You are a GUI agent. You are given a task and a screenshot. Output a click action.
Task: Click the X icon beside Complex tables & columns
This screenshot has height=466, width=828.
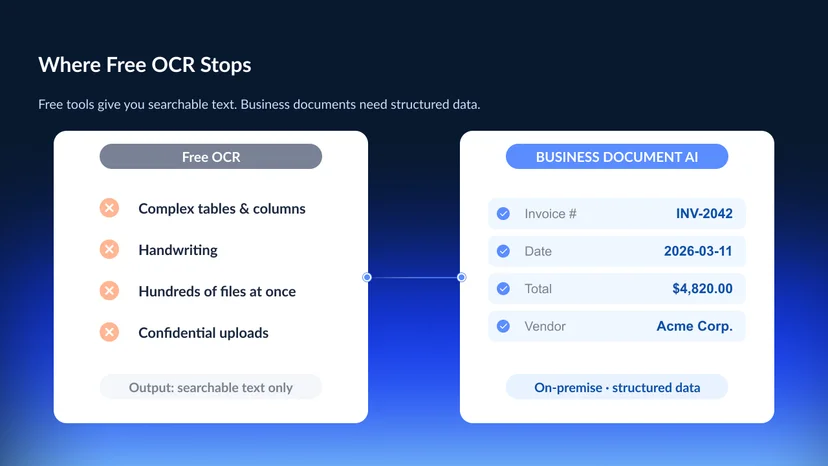(109, 208)
